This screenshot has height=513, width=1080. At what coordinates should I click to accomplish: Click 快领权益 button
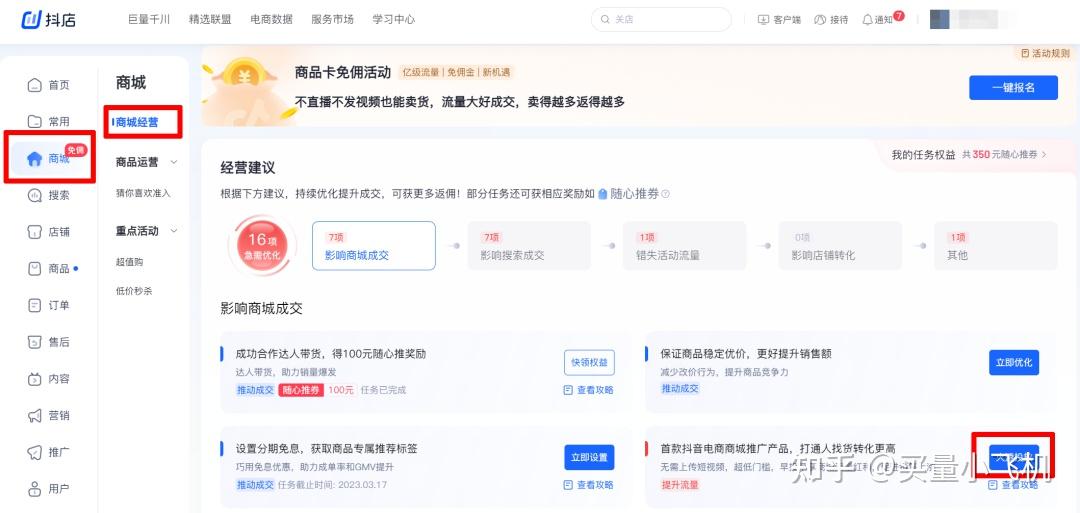coord(590,363)
